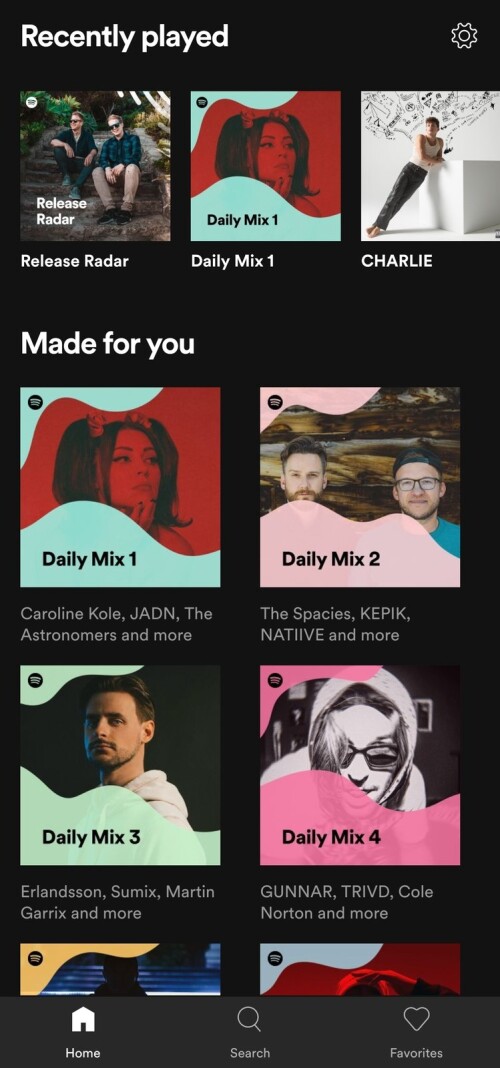Switch to the Favorites tab label
The image size is (500, 1068).
(416, 1052)
